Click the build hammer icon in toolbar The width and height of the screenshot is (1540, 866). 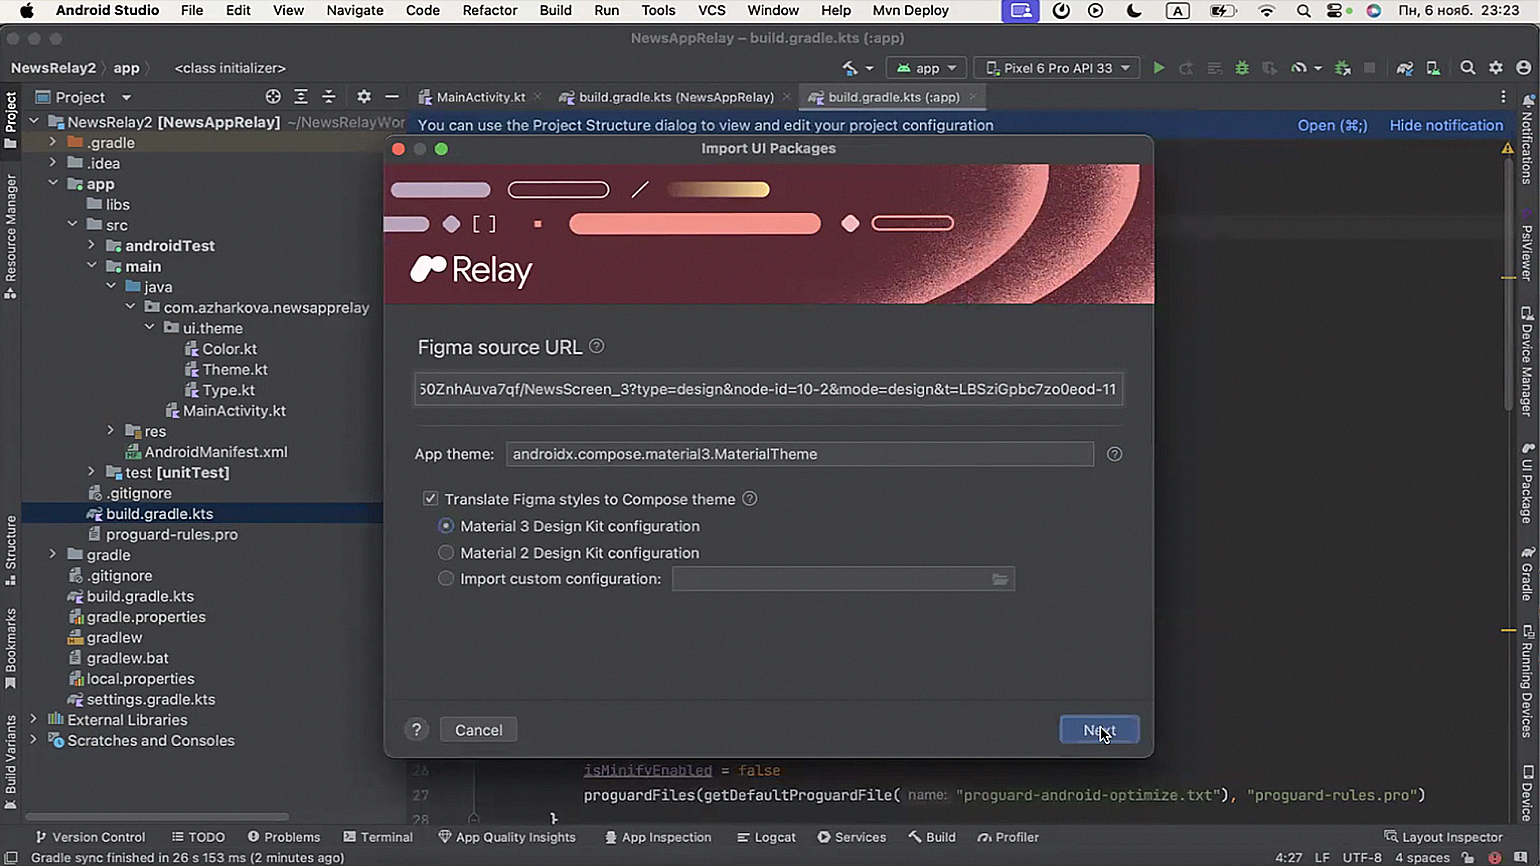point(850,68)
